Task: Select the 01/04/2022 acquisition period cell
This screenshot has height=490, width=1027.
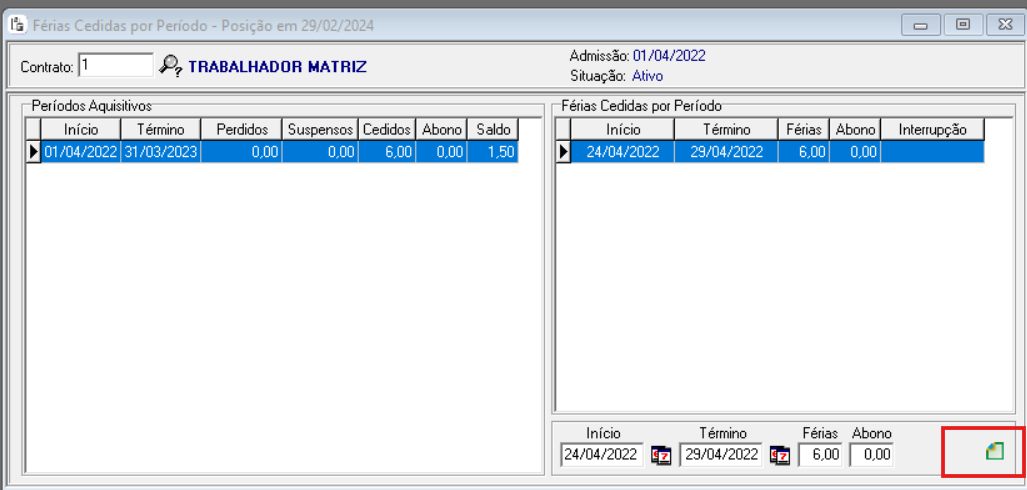Action: point(81,152)
